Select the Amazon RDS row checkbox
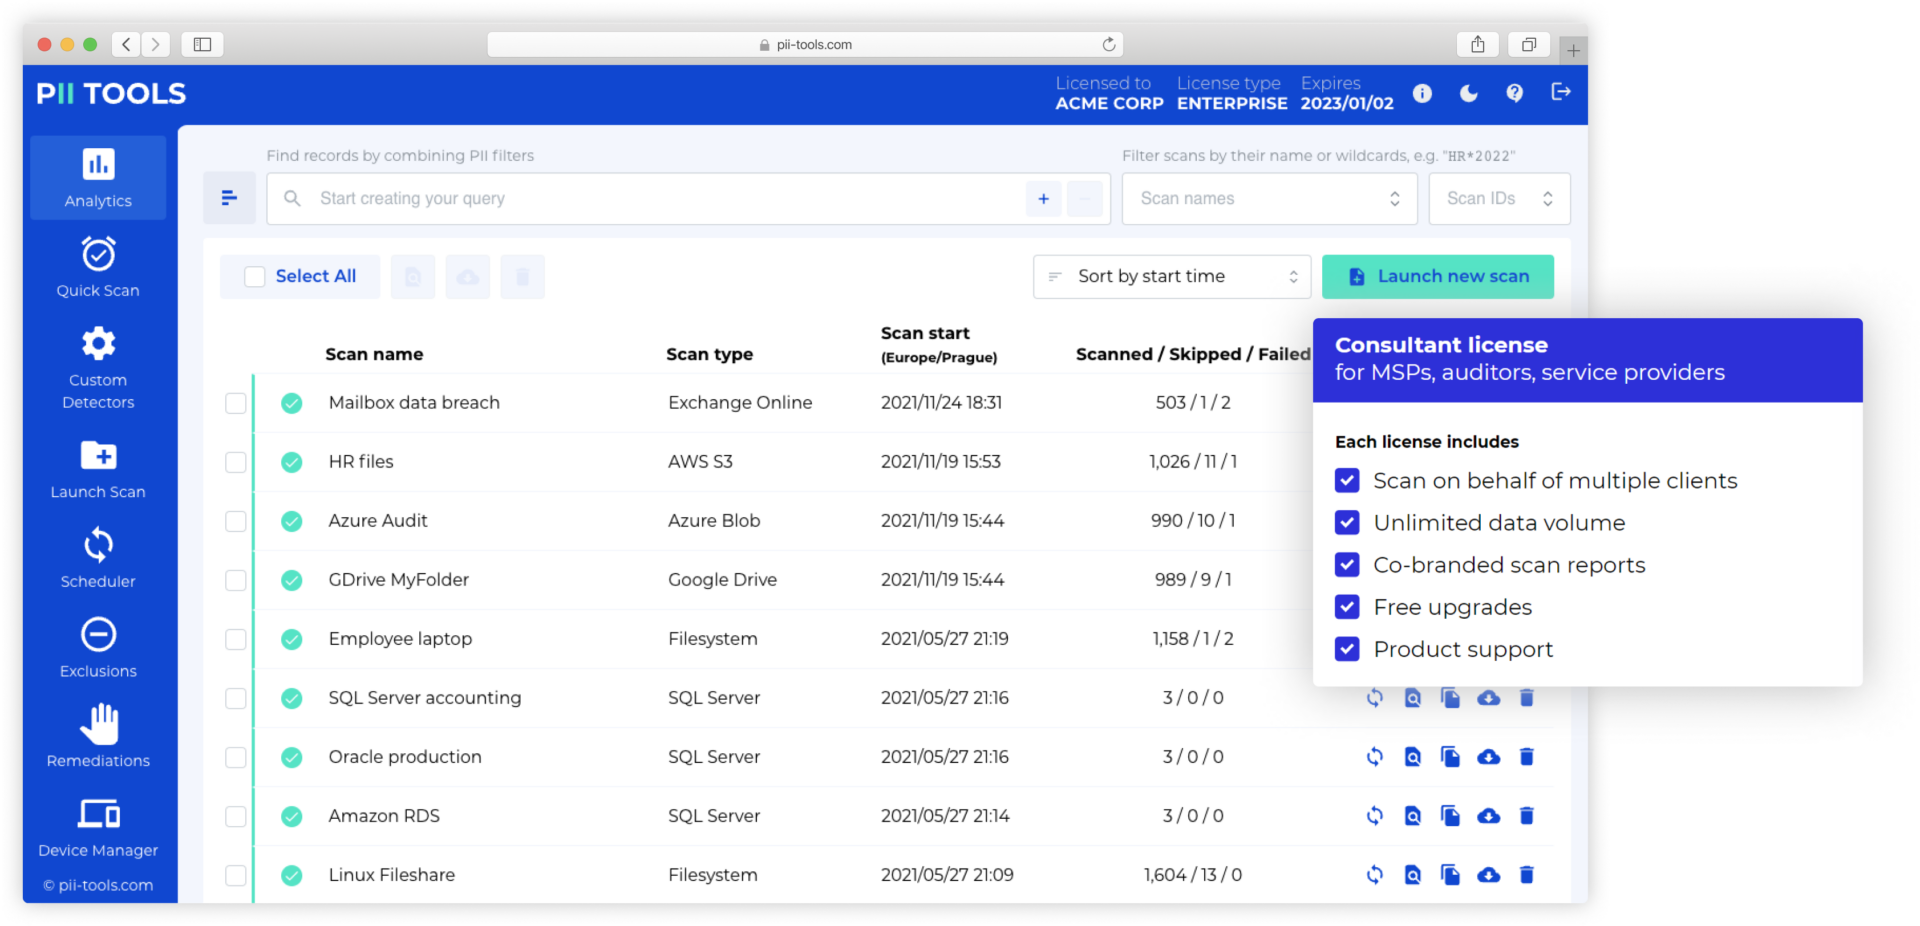 coord(236,816)
